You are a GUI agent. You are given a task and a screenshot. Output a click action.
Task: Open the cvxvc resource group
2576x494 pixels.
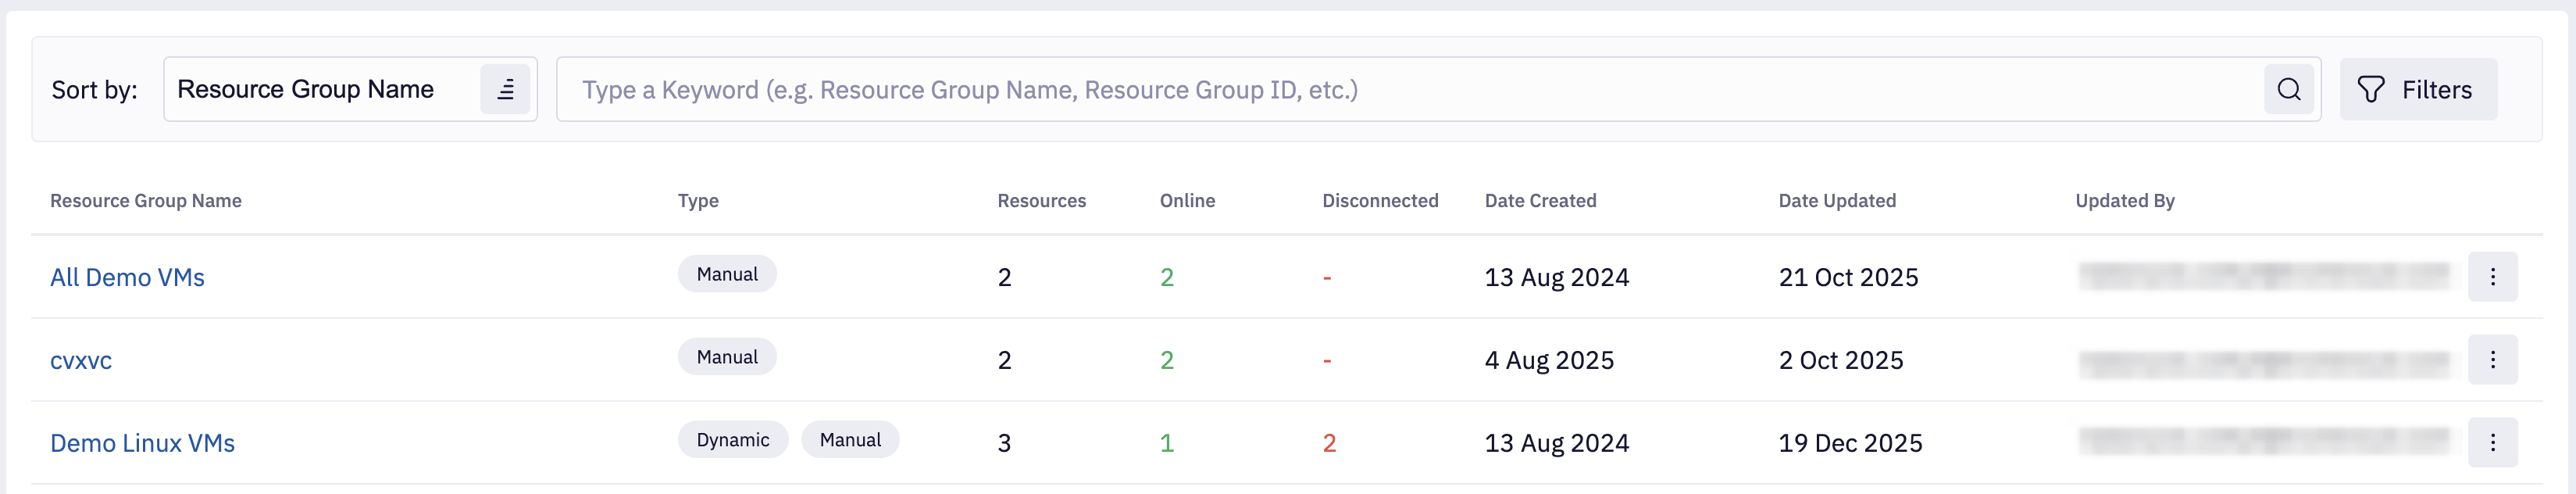coord(81,361)
